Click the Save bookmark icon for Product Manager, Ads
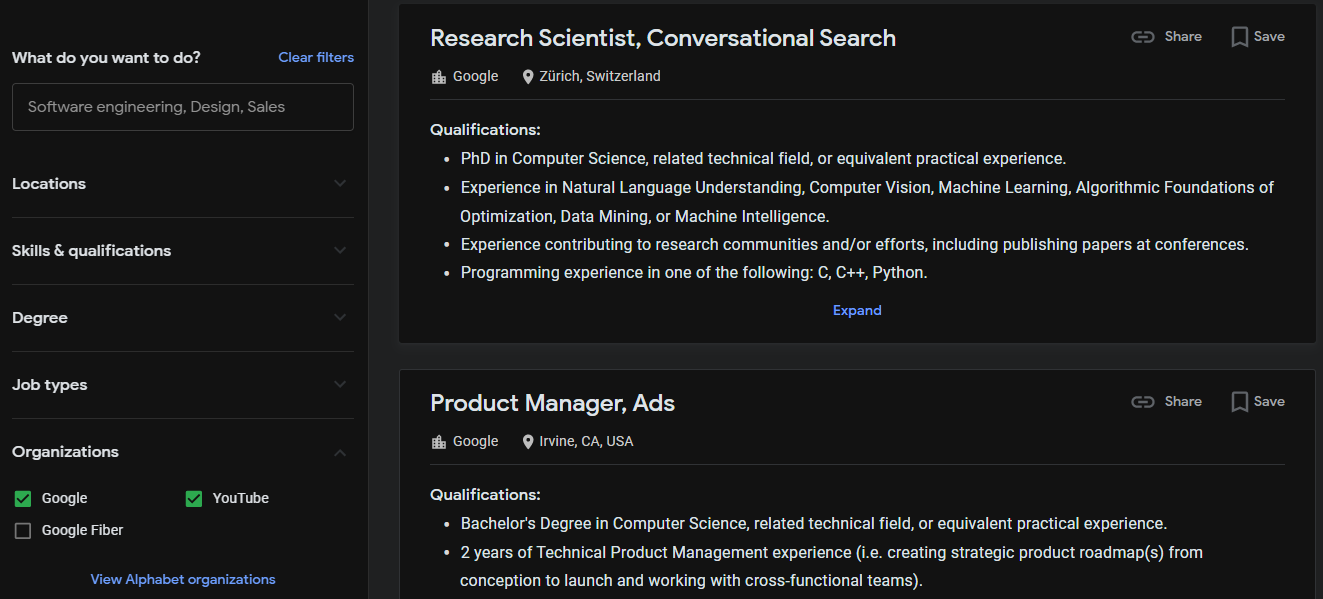This screenshot has width=1323, height=599. coord(1240,402)
